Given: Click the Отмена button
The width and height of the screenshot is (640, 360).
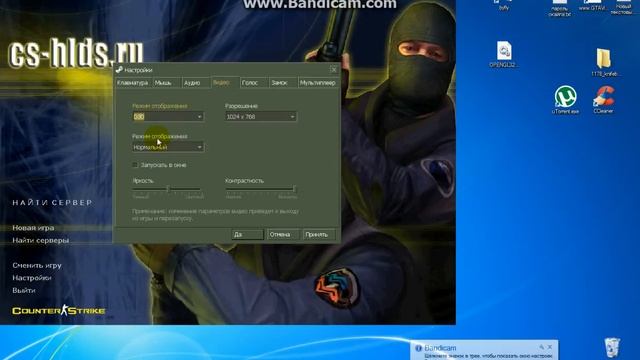Looking at the screenshot, I should tap(282, 234).
